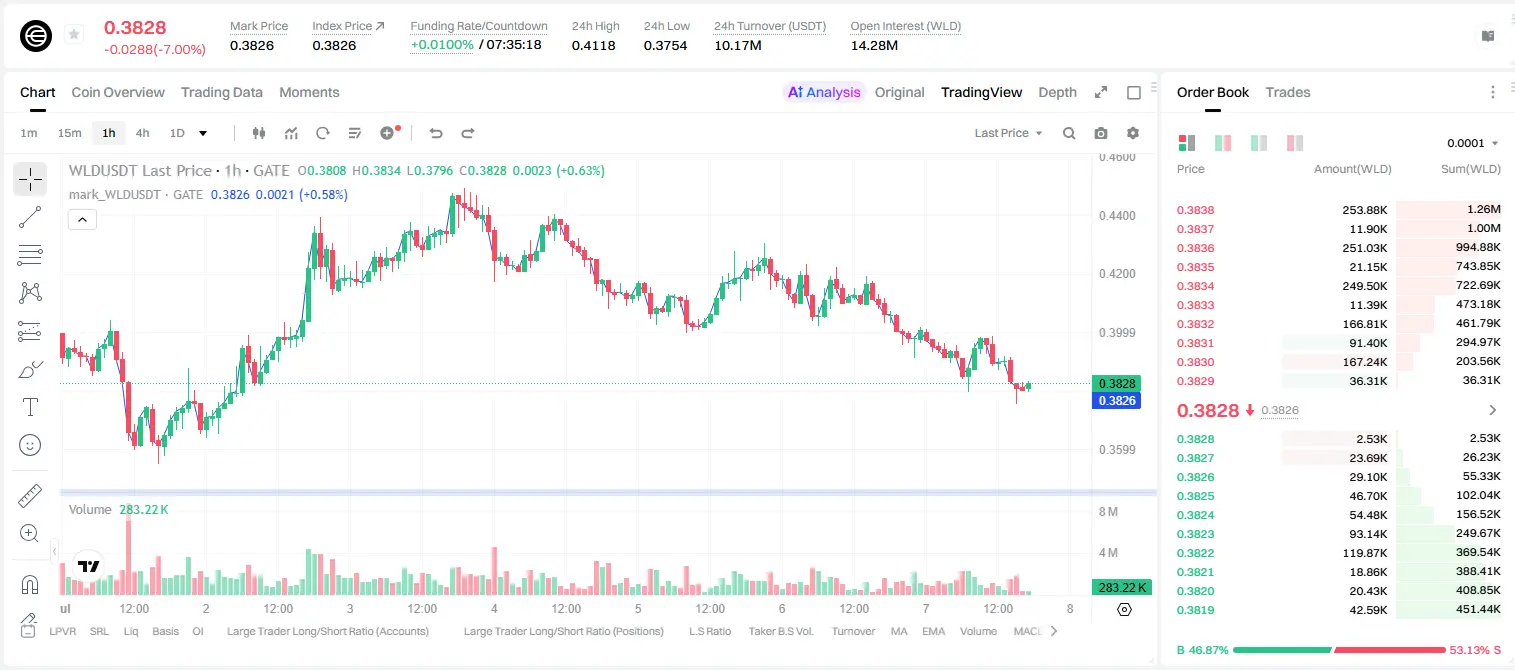The width and height of the screenshot is (1515, 670).
Task: Click the Volume indicator at bottom bar
Action: [x=978, y=631]
